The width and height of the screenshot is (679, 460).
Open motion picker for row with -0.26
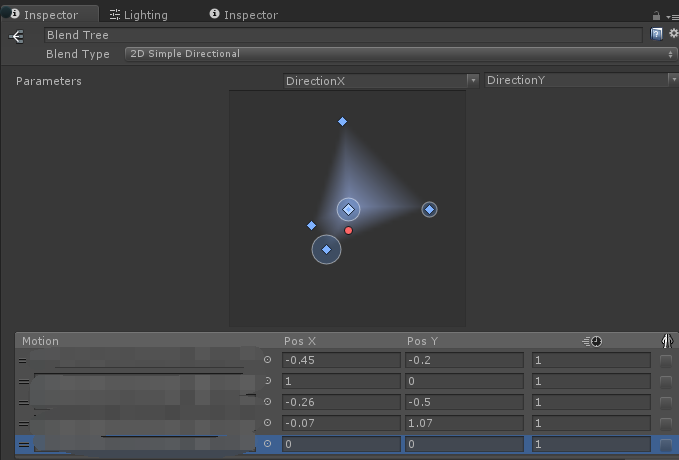click(x=267, y=402)
